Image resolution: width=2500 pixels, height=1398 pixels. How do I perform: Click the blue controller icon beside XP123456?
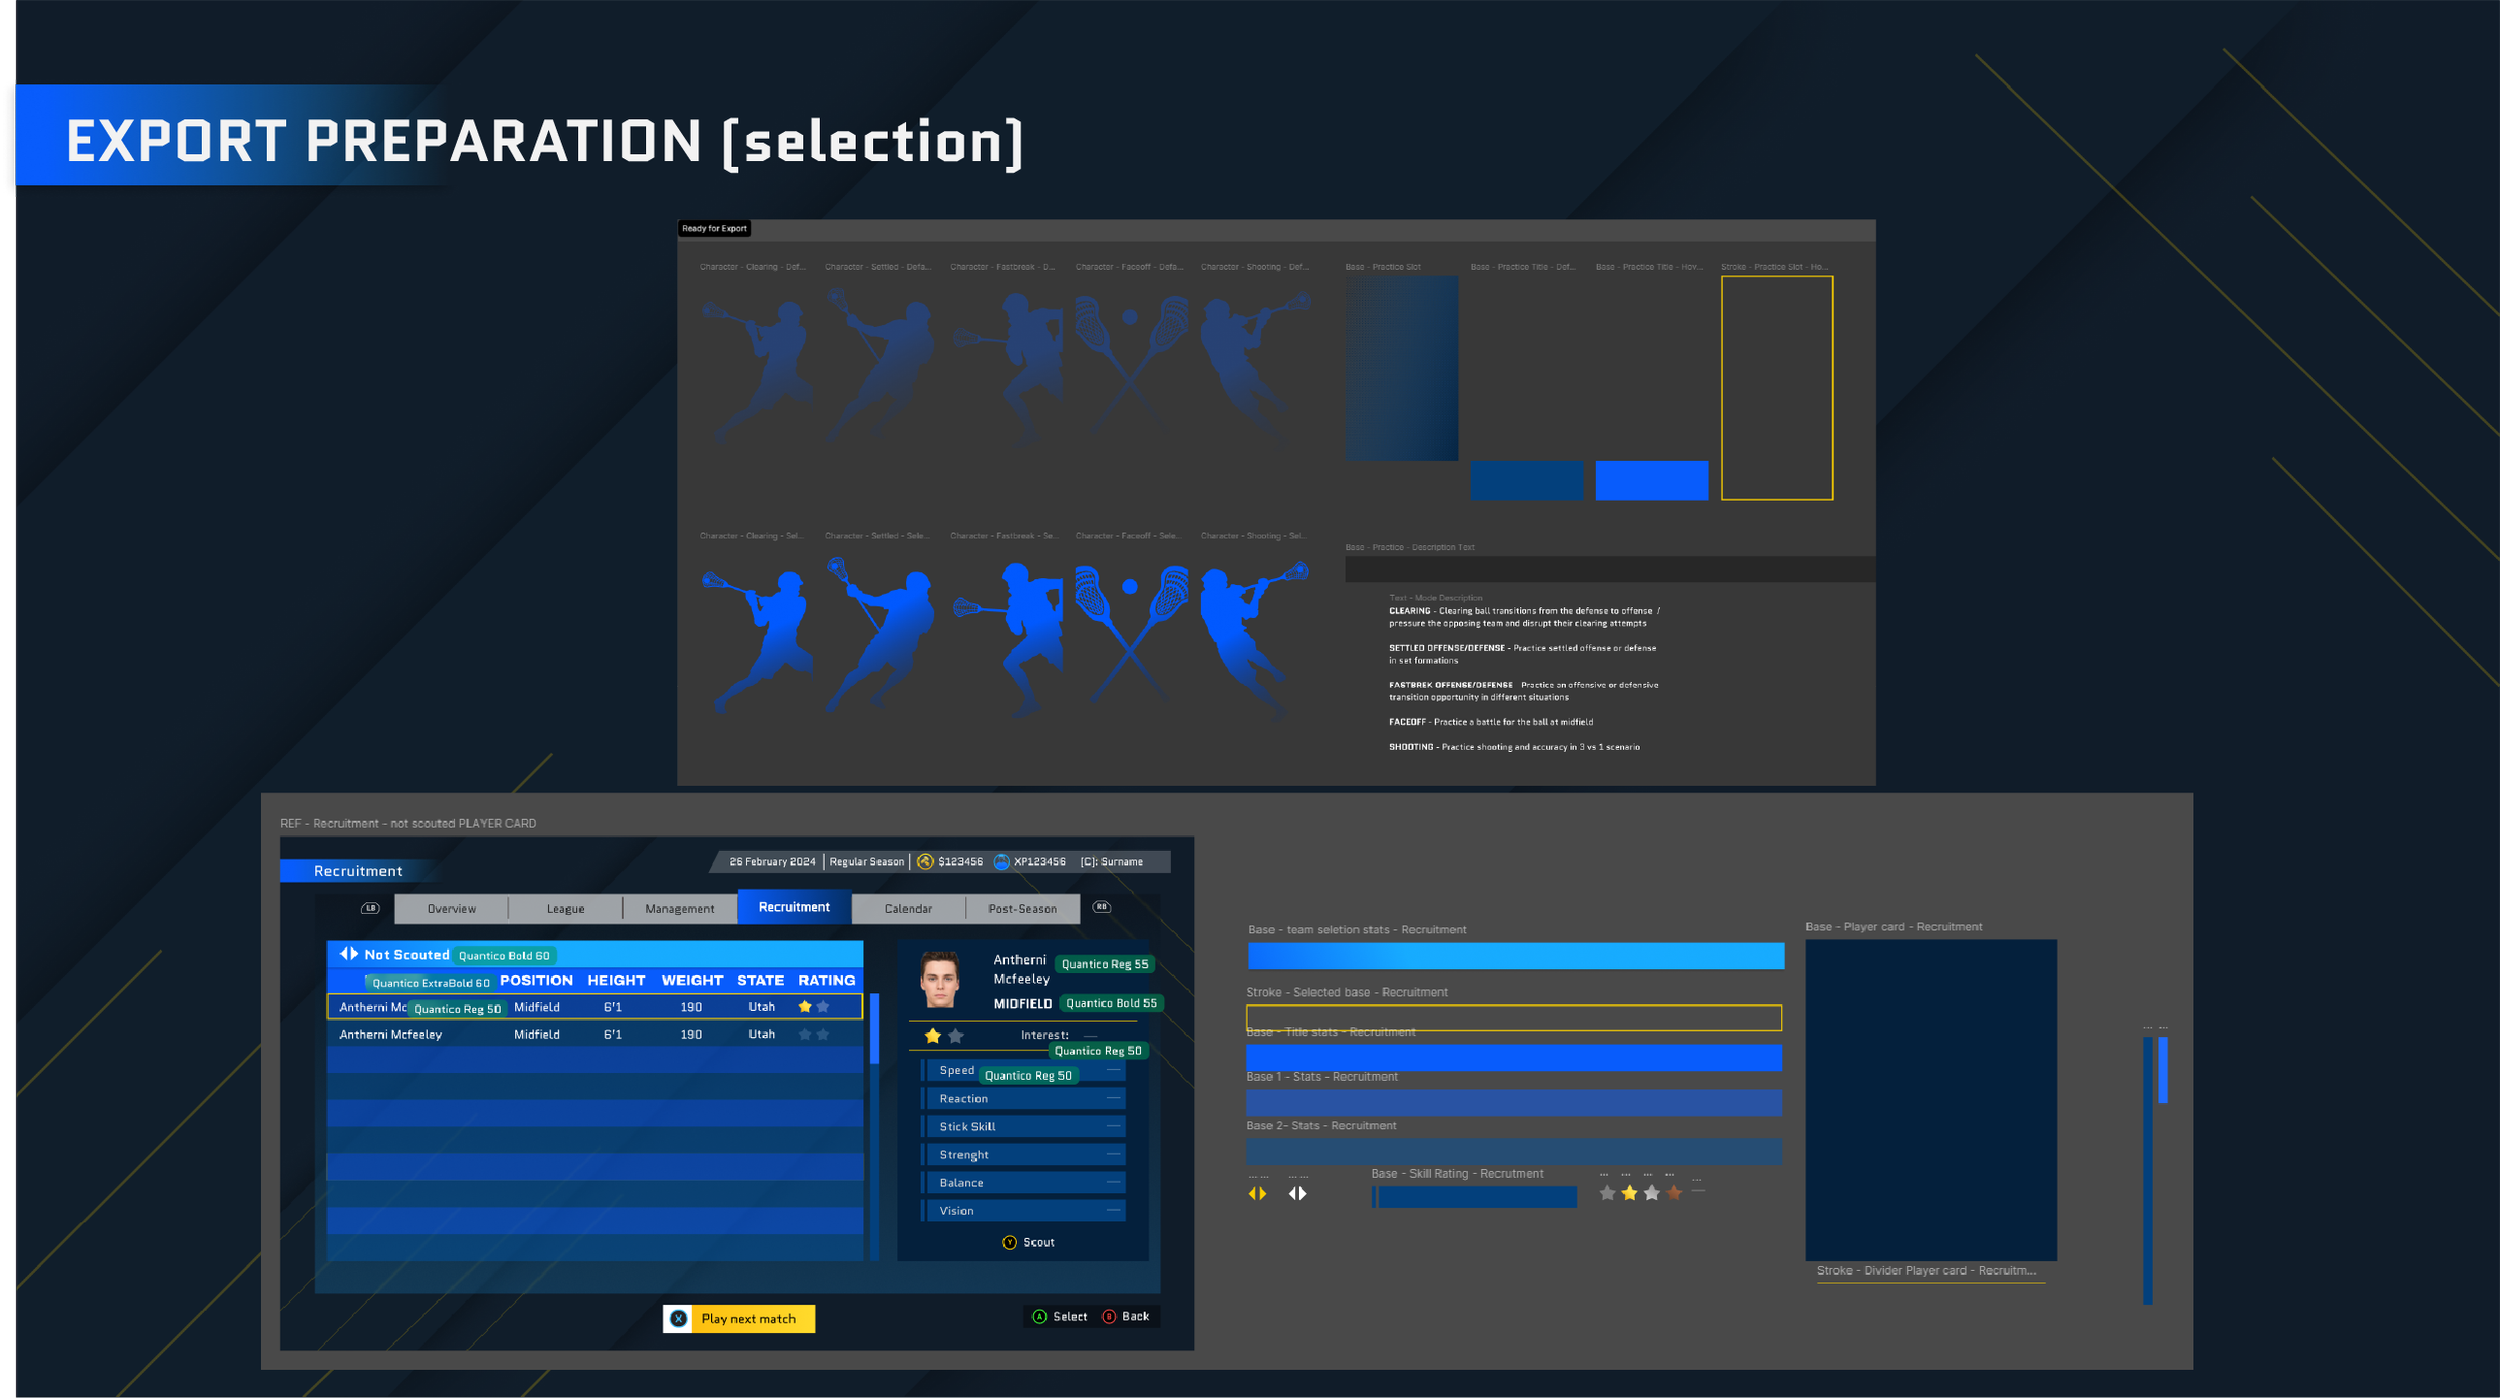(x=1001, y=862)
